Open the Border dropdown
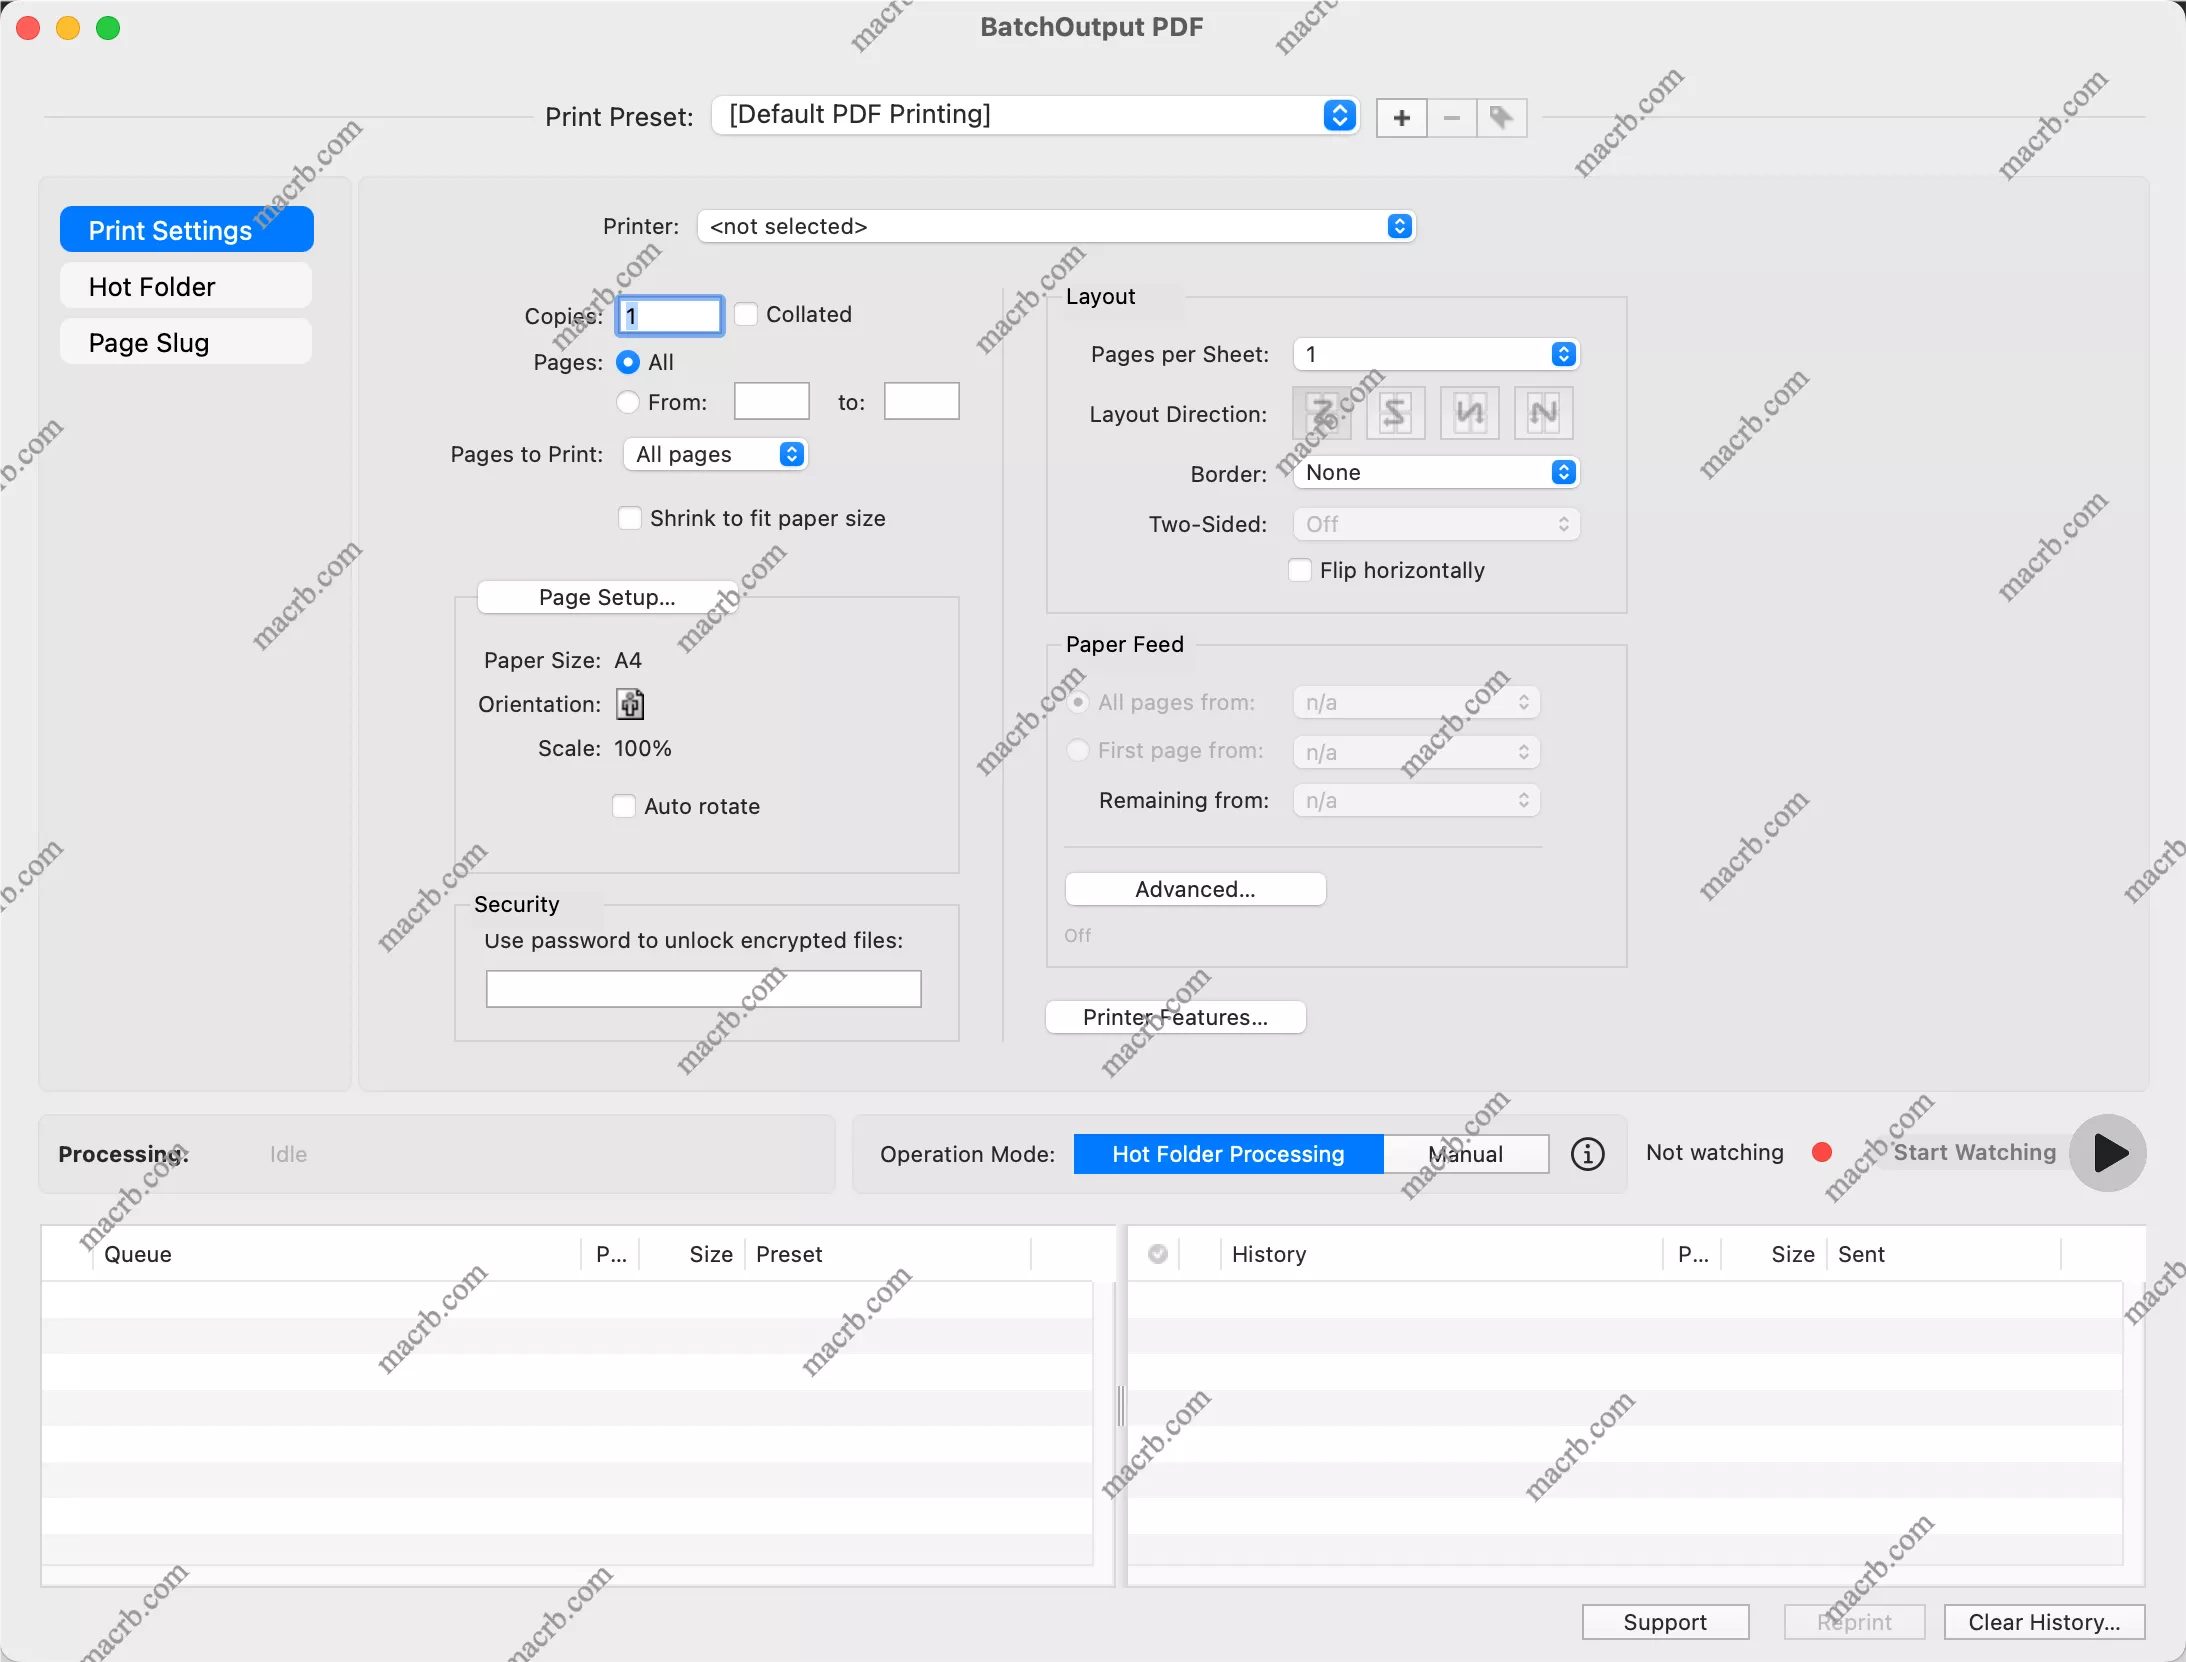 (x=1436, y=472)
